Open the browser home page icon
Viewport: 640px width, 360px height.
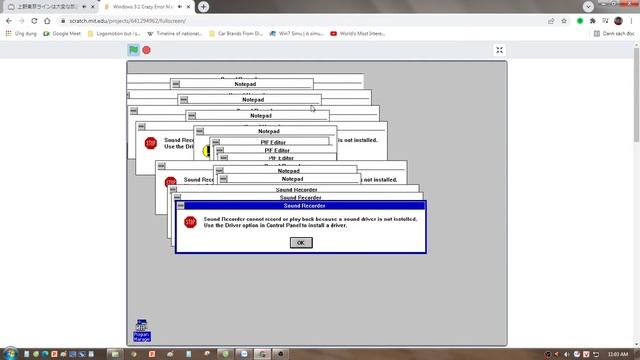47,21
